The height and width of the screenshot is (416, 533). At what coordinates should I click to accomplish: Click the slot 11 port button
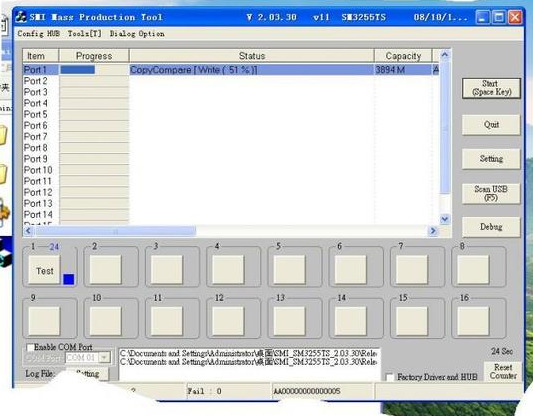coord(167,321)
